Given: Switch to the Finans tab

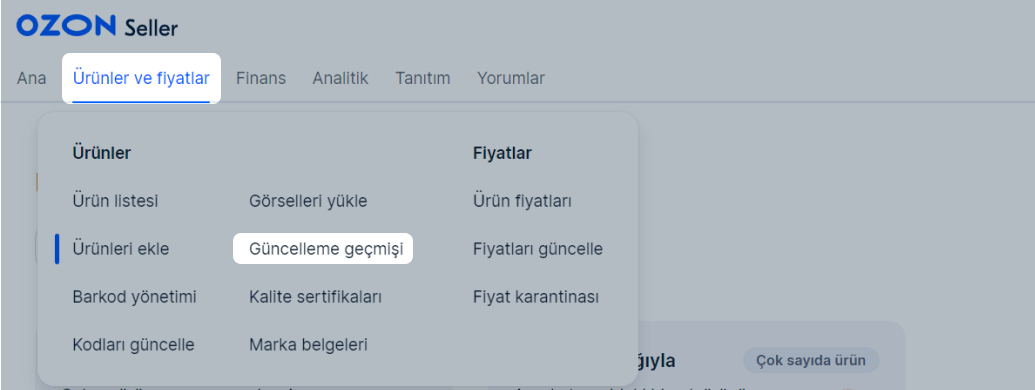Looking at the screenshot, I should 261,79.
